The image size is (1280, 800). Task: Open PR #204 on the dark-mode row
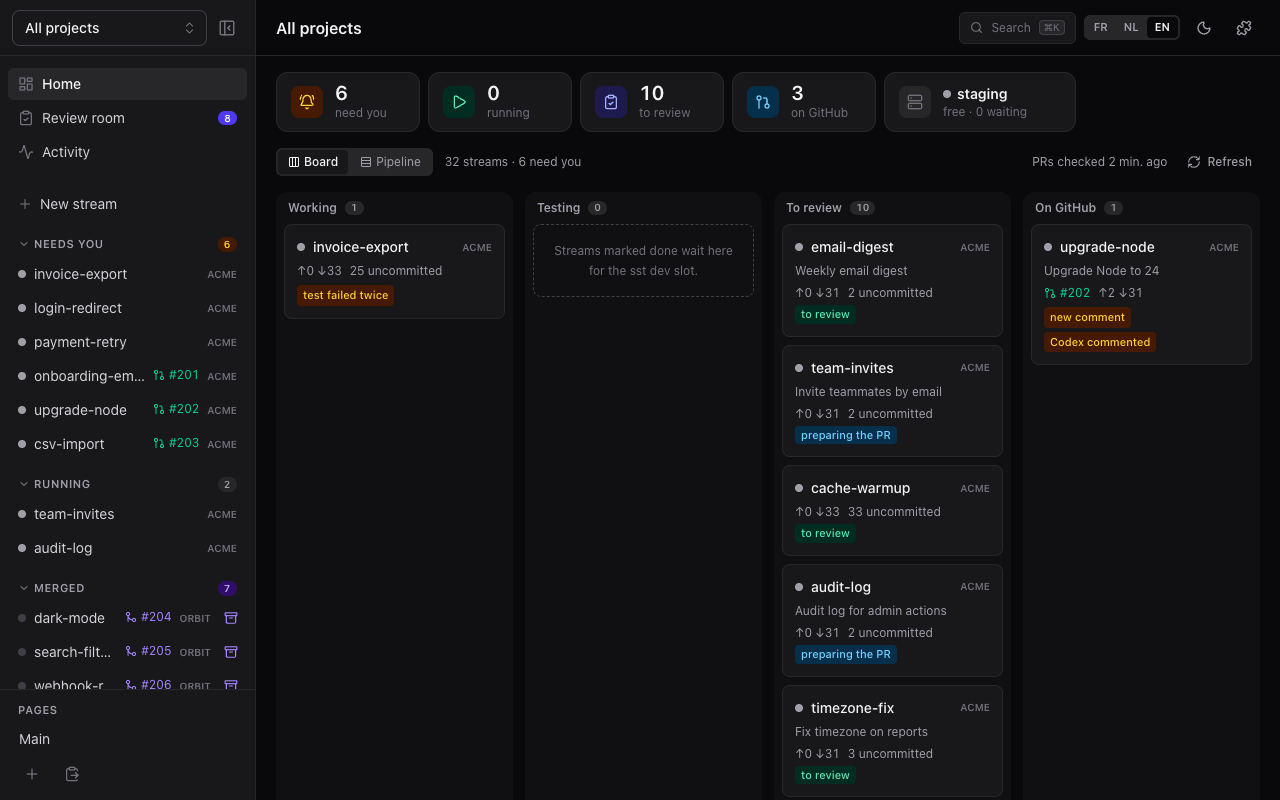[x=148, y=618]
